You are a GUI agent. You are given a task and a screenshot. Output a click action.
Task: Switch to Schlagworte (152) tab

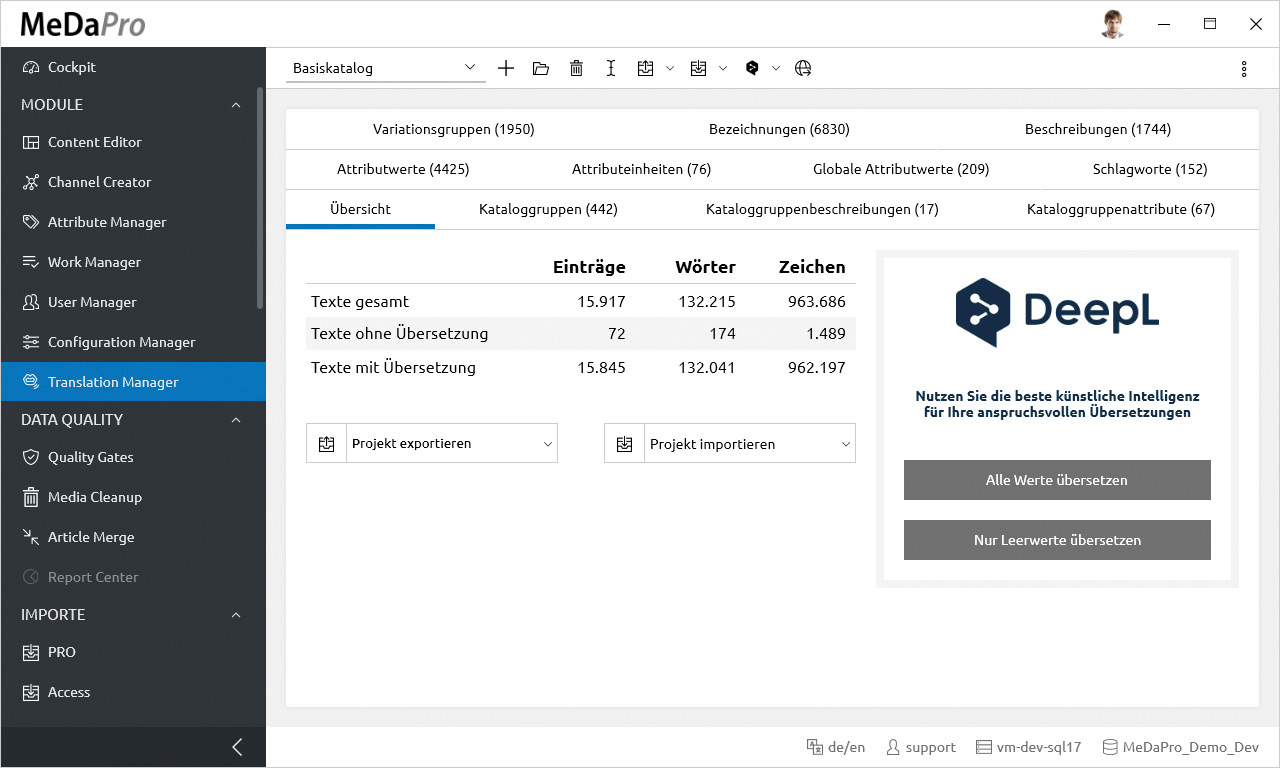click(1150, 169)
